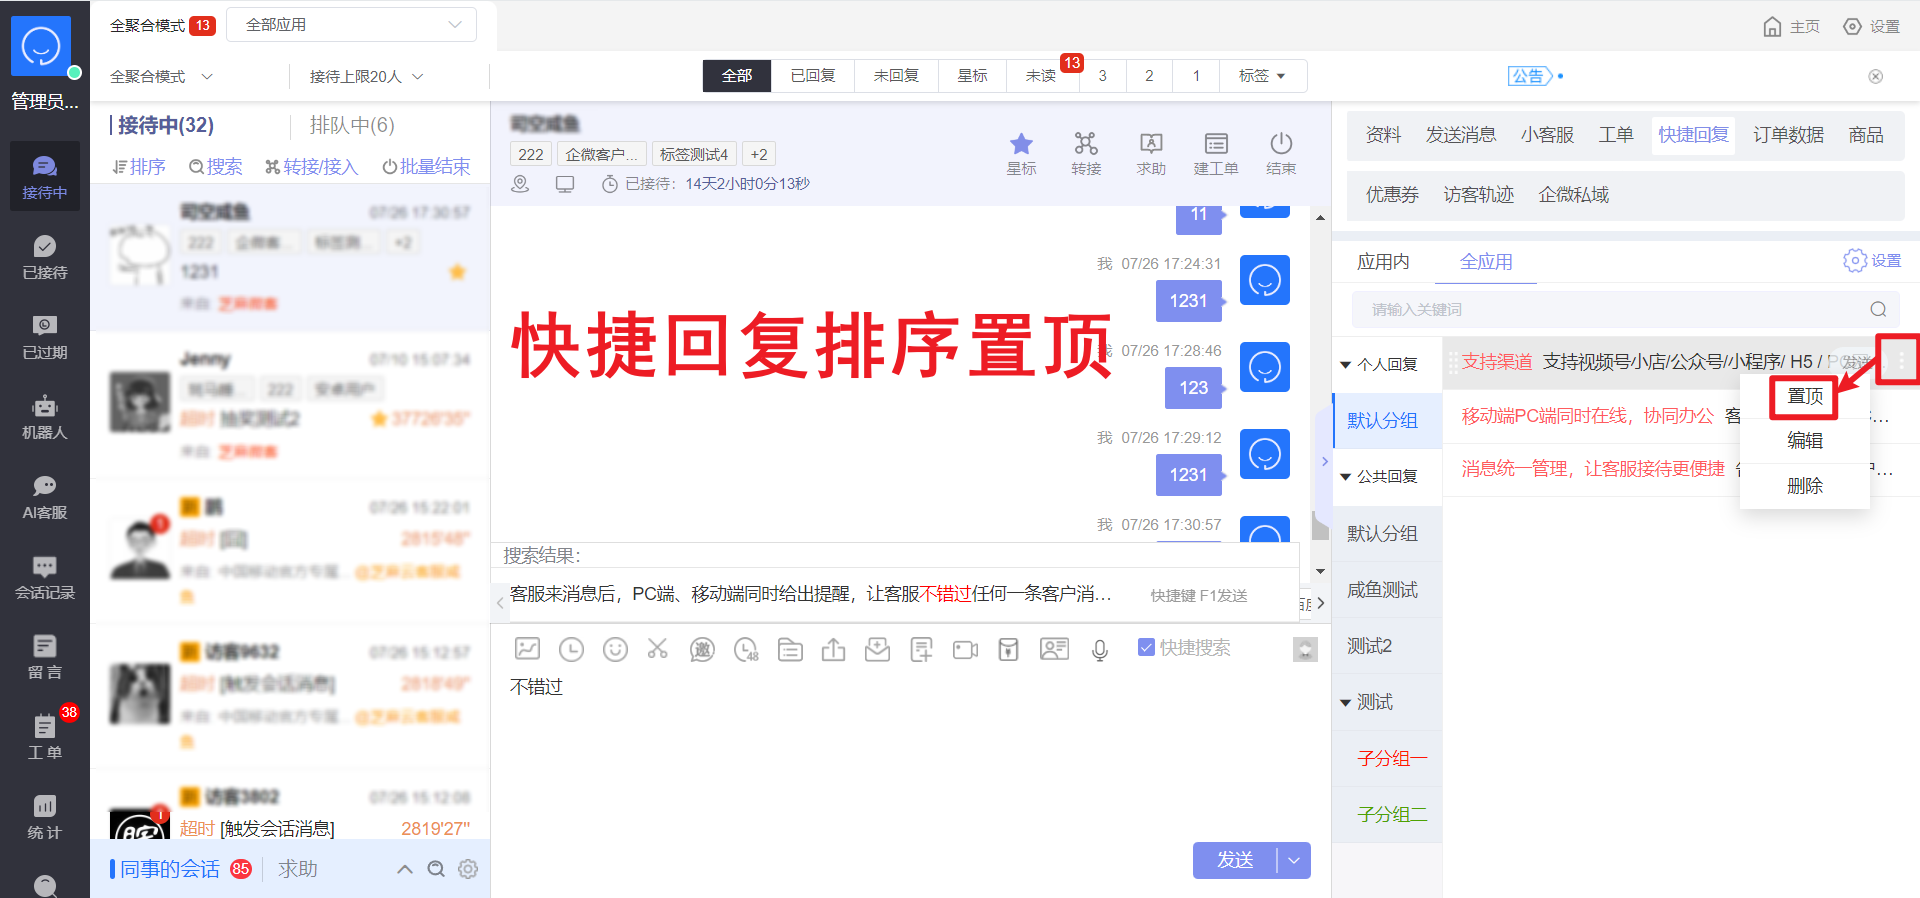Select 编辑 in the context menu
Screen dimensions: 1920x898
tap(1805, 441)
